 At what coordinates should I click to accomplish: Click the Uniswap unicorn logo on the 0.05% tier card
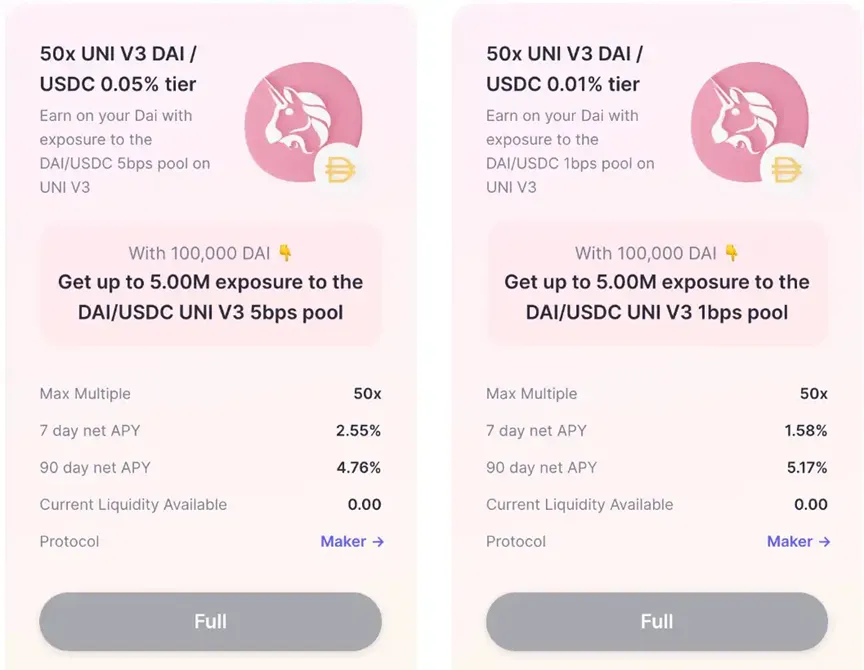pyautogui.click(x=303, y=122)
